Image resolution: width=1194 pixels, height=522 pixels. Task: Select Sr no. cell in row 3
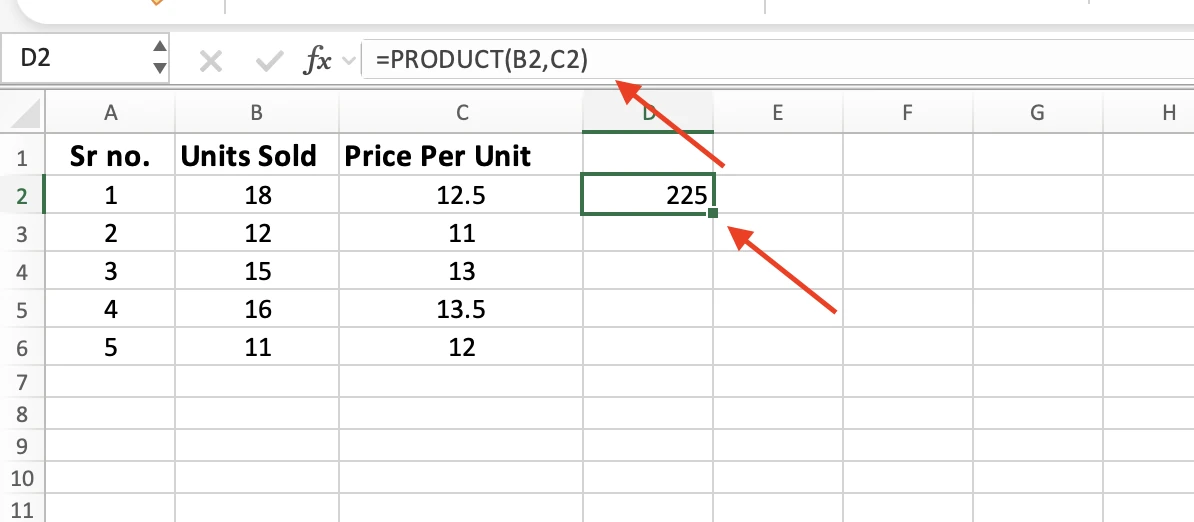(110, 233)
